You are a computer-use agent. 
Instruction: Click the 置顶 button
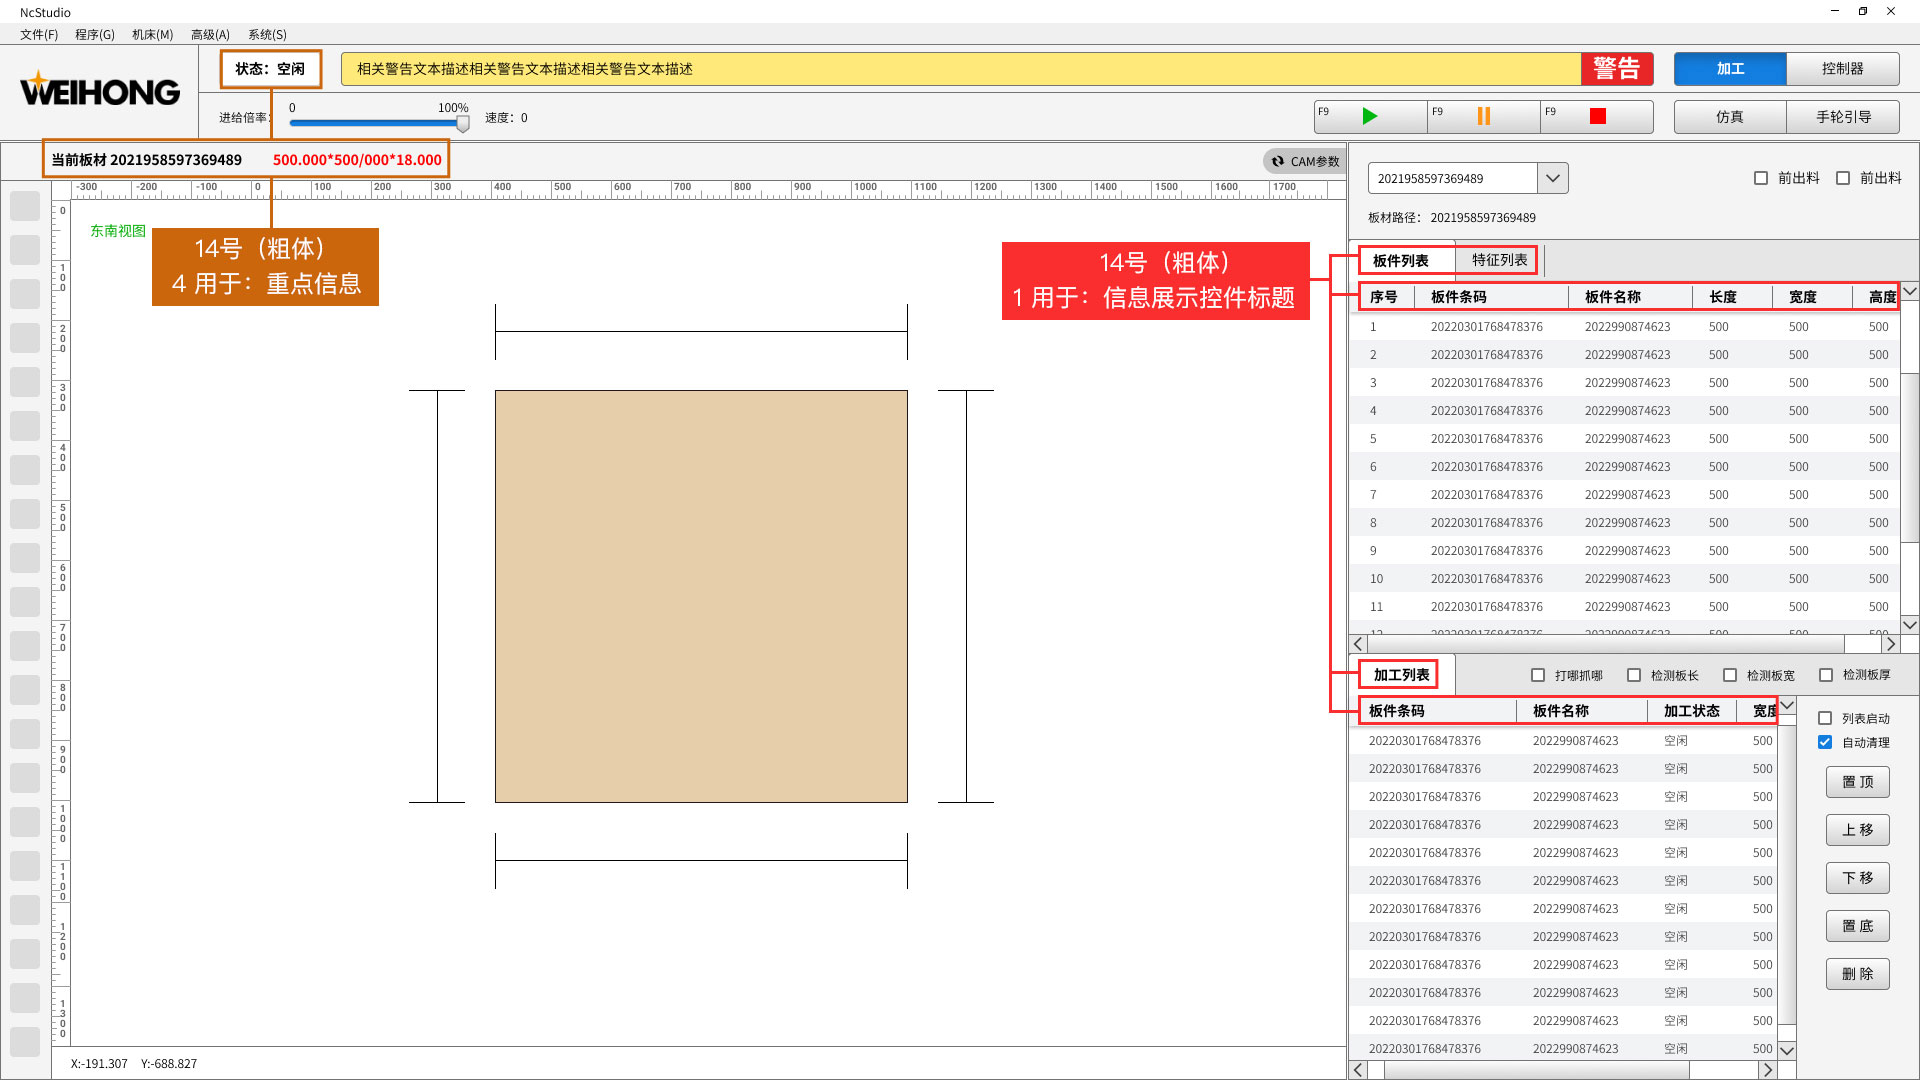click(1858, 782)
